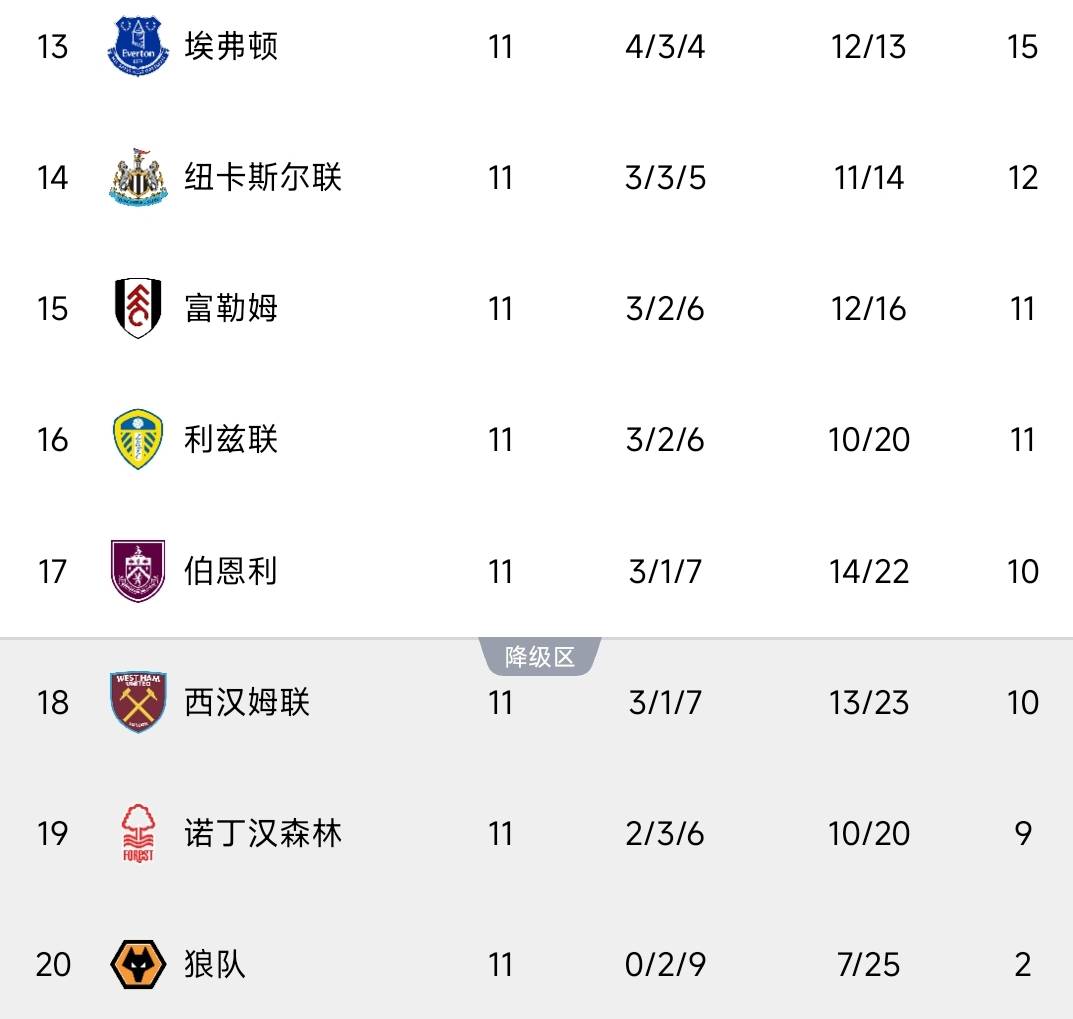Open 西汉姆联 team details
The width and height of the screenshot is (1073, 1019).
click(247, 702)
